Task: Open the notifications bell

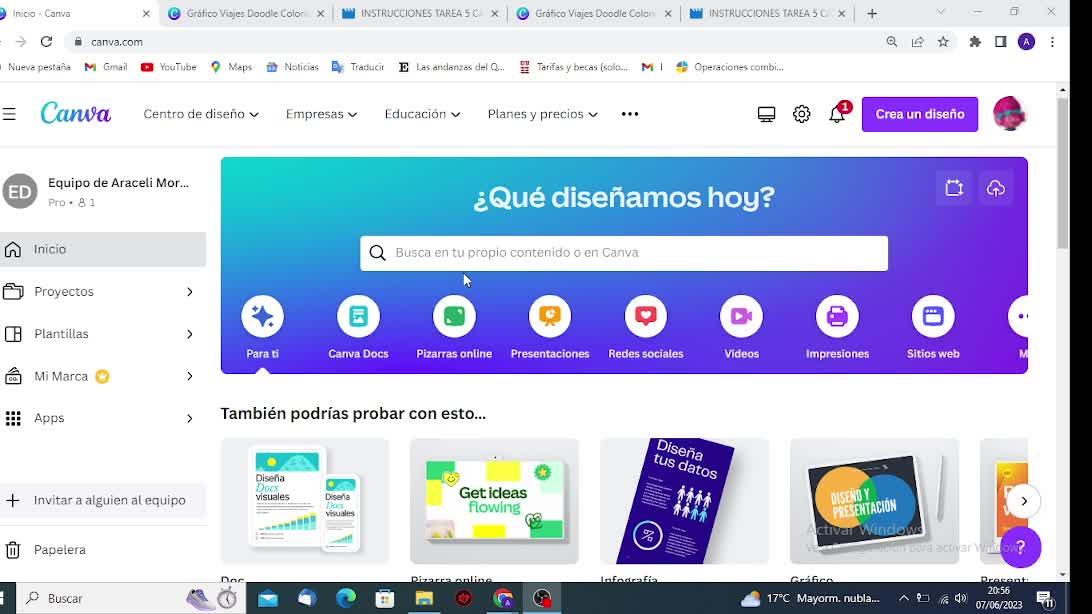Action: click(x=837, y=114)
